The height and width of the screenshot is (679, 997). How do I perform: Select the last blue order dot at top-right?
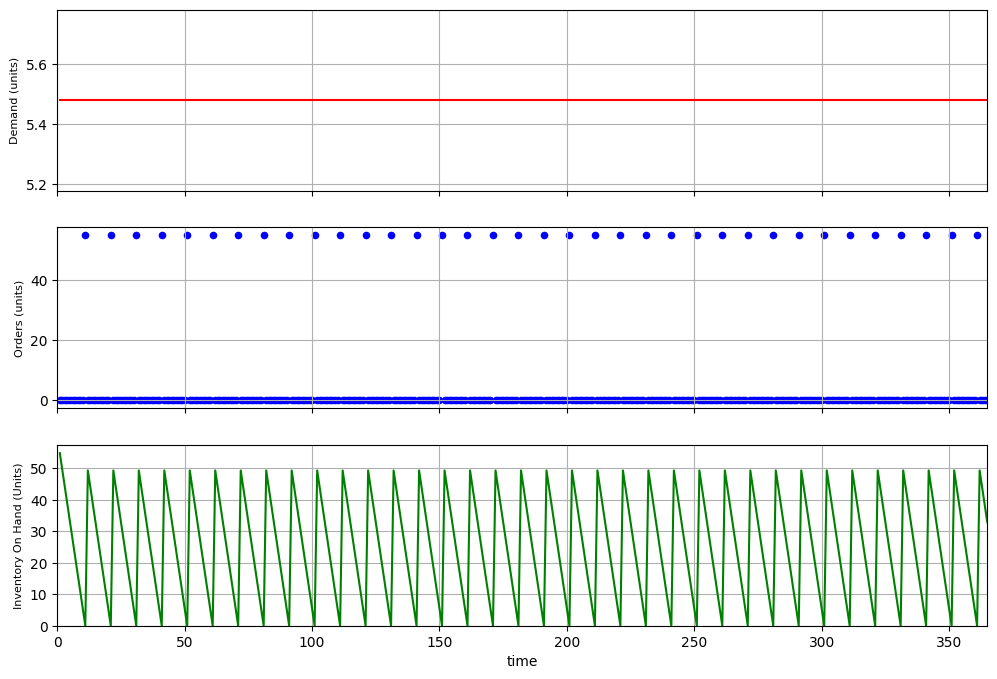click(977, 235)
